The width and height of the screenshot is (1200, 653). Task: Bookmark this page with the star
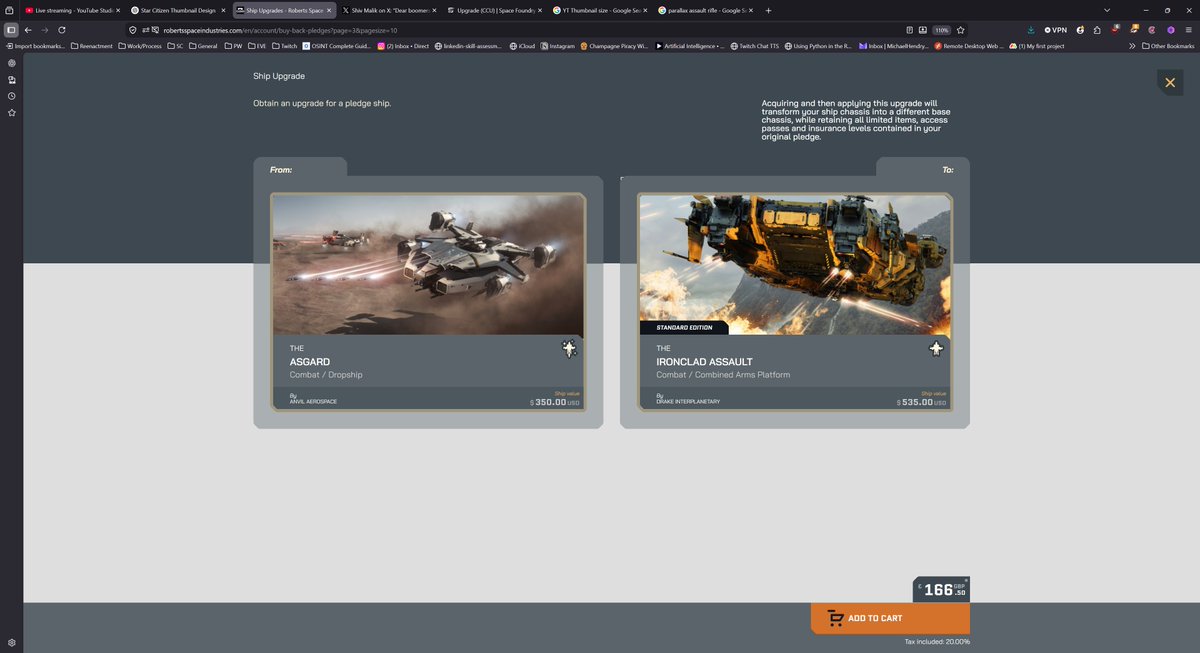[960, 30]
